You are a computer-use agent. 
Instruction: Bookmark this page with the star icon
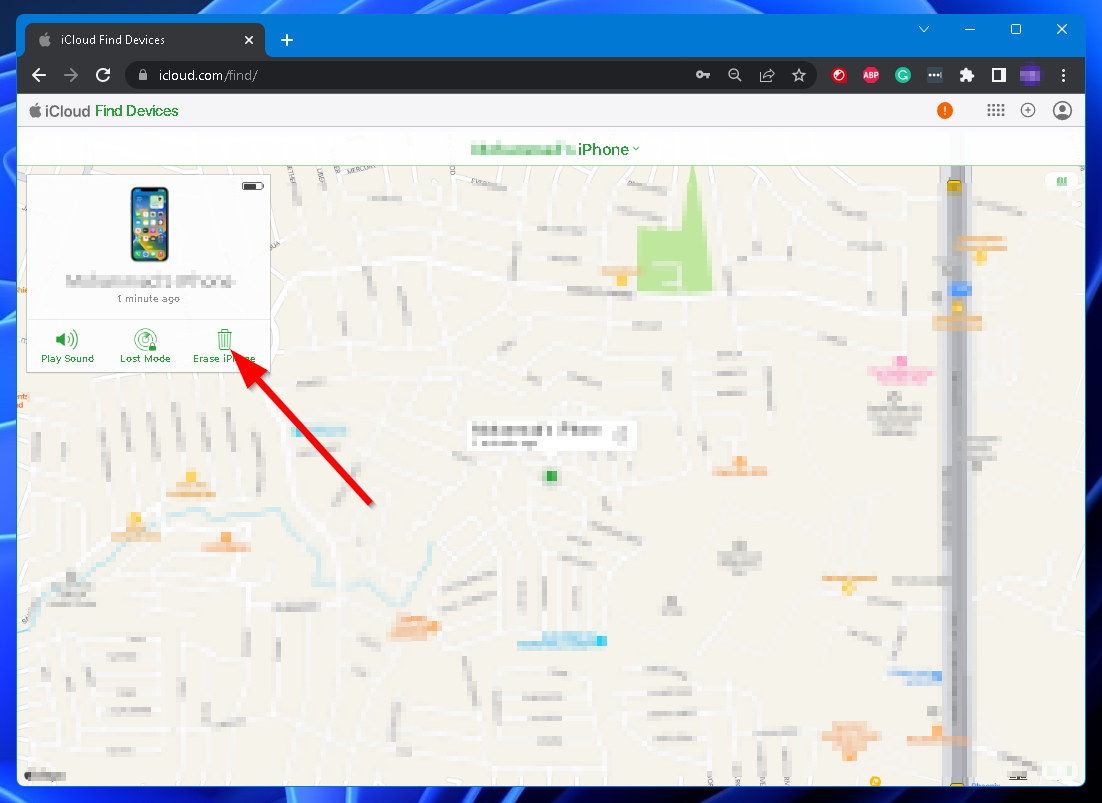pyautogui.click(x=798, y=75)
